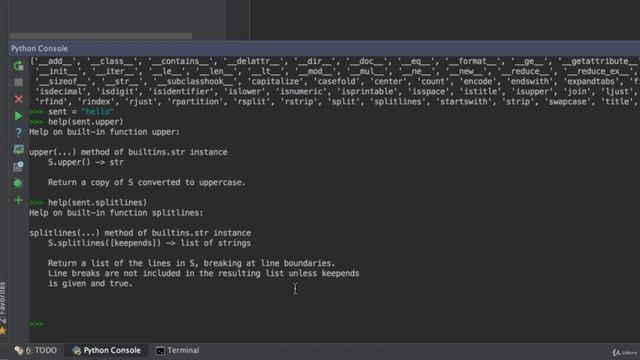
Task: Stop the running console process
Action: tap(18, 82)
